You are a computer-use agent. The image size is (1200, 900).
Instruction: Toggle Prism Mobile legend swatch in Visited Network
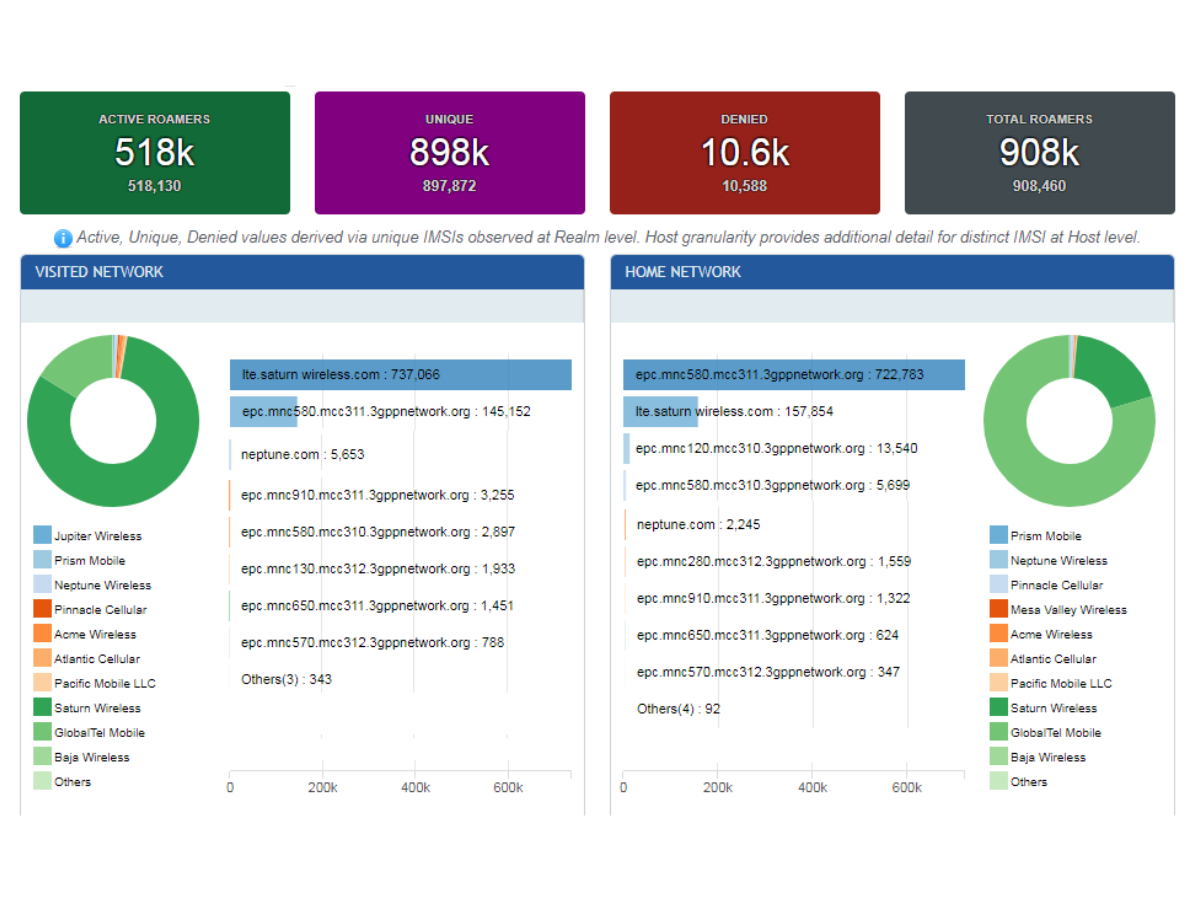(x=42, y=560)
